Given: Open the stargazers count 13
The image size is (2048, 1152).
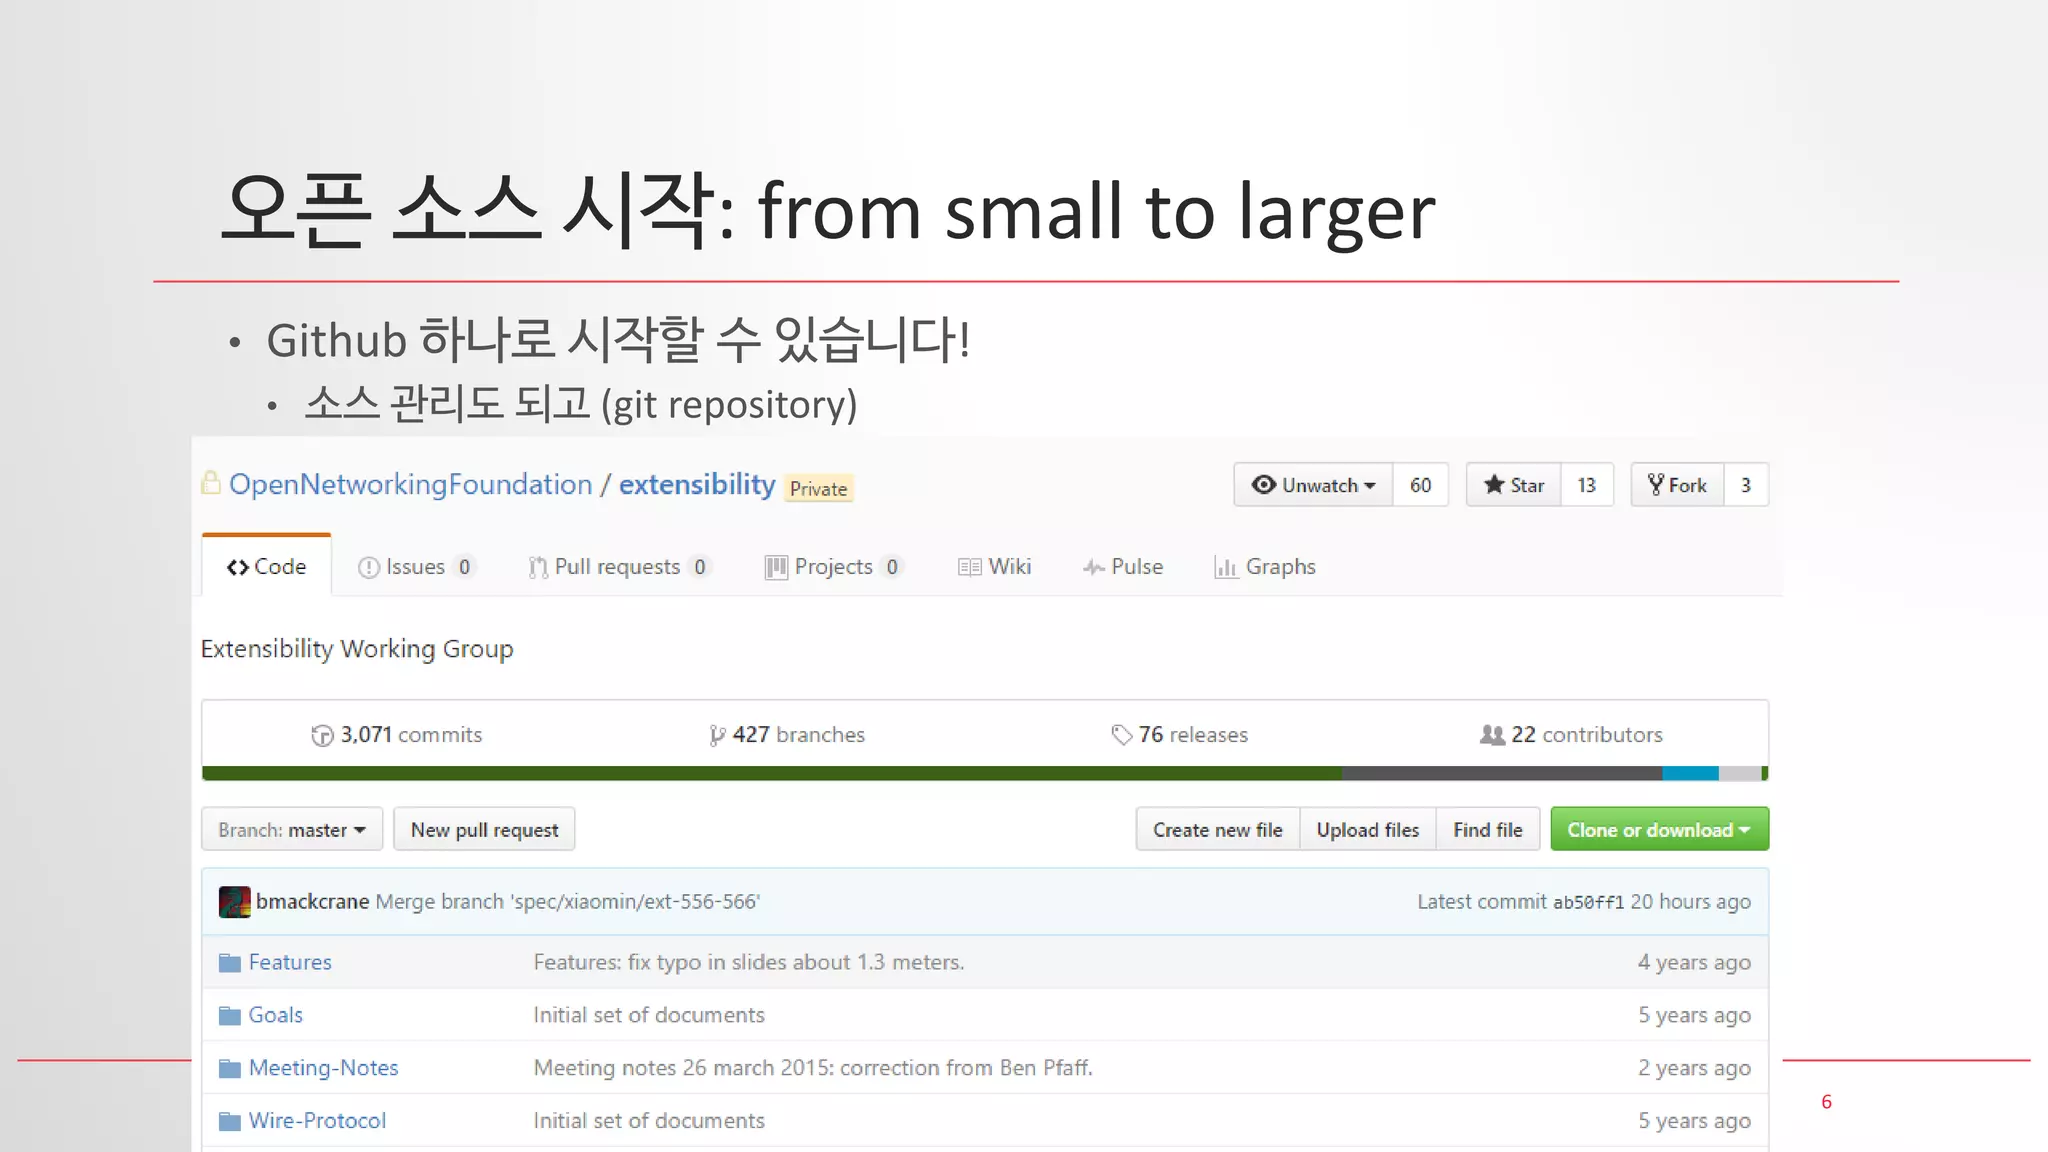Looking at the screenshot, I should click(x=1586, y=485).
